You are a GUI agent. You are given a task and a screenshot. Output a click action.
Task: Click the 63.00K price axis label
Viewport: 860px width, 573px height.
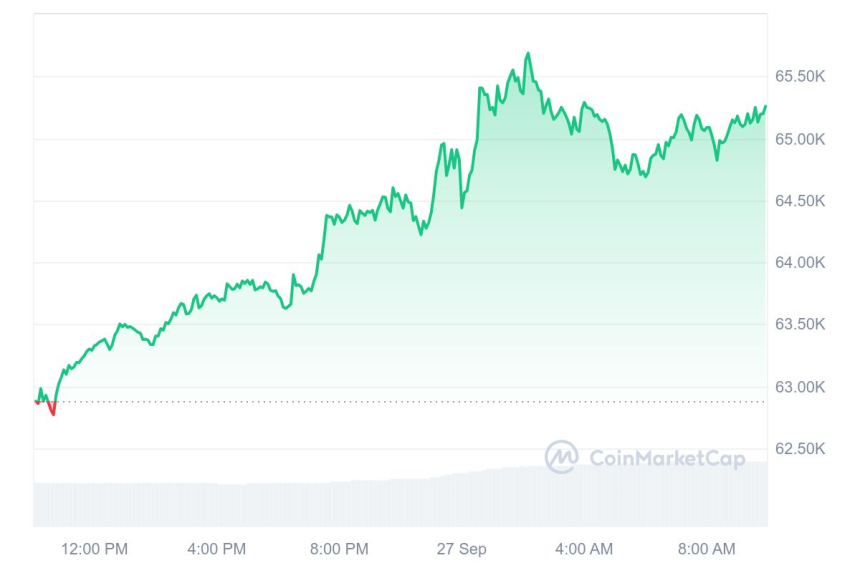800,387
